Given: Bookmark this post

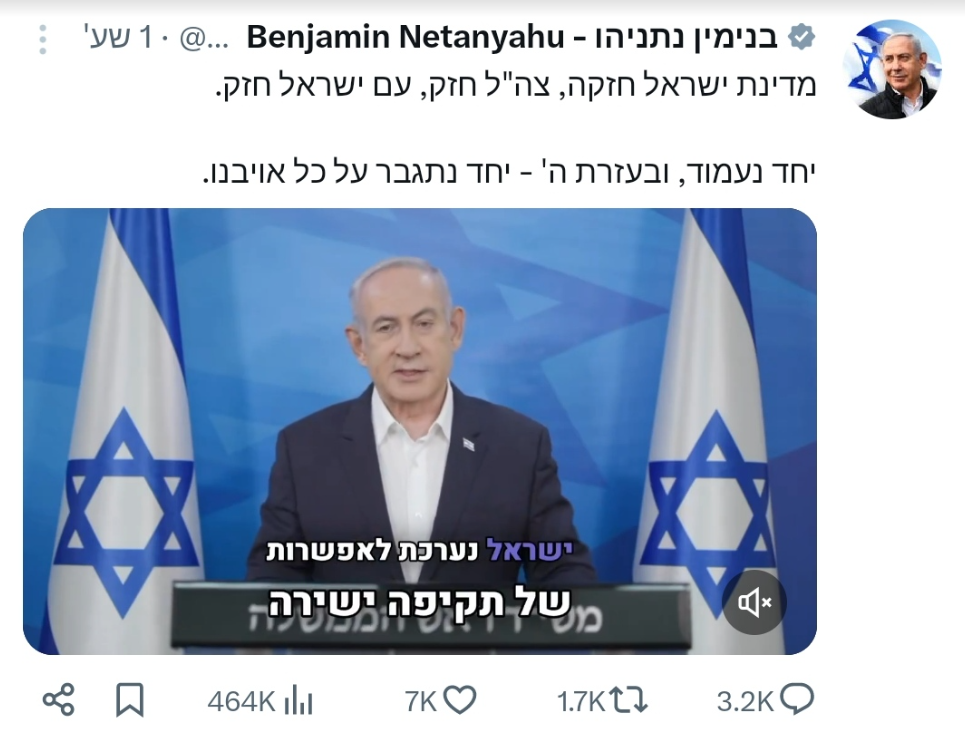Looking at the screenshot, I should pos(130,700).
